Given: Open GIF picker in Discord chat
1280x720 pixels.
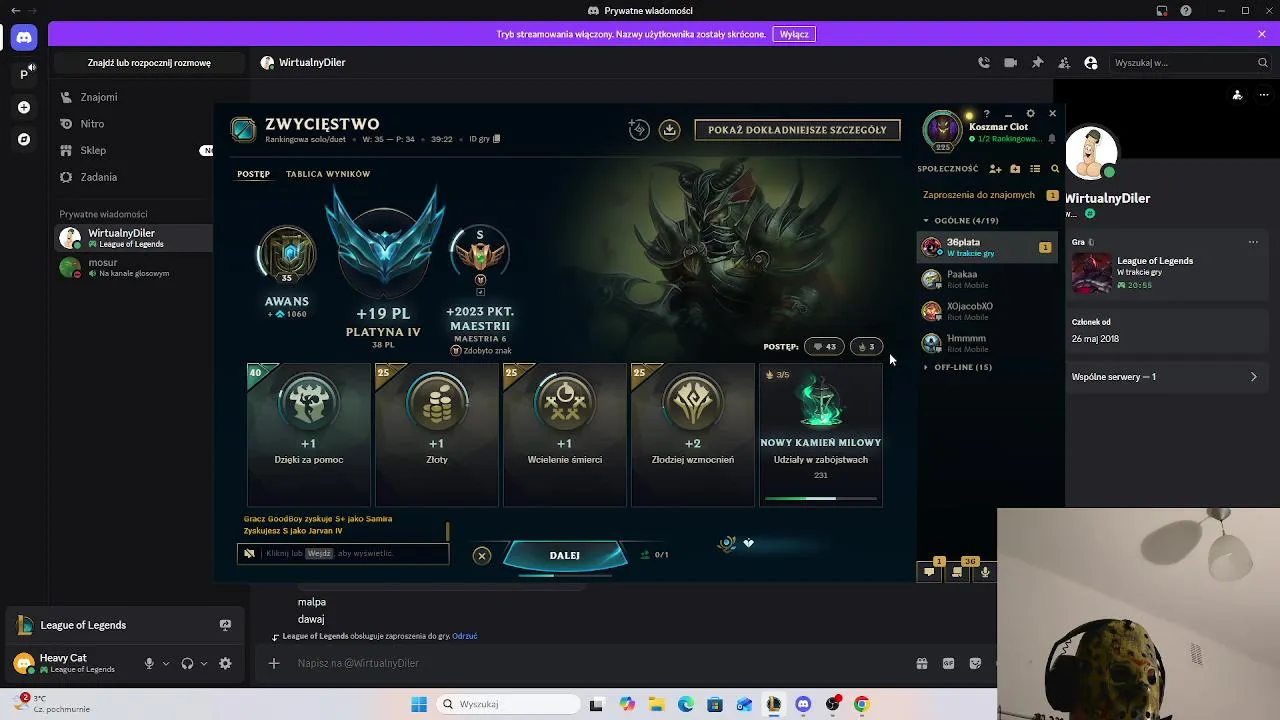Looking at the screenshot, I should click(x=949, y=663).
